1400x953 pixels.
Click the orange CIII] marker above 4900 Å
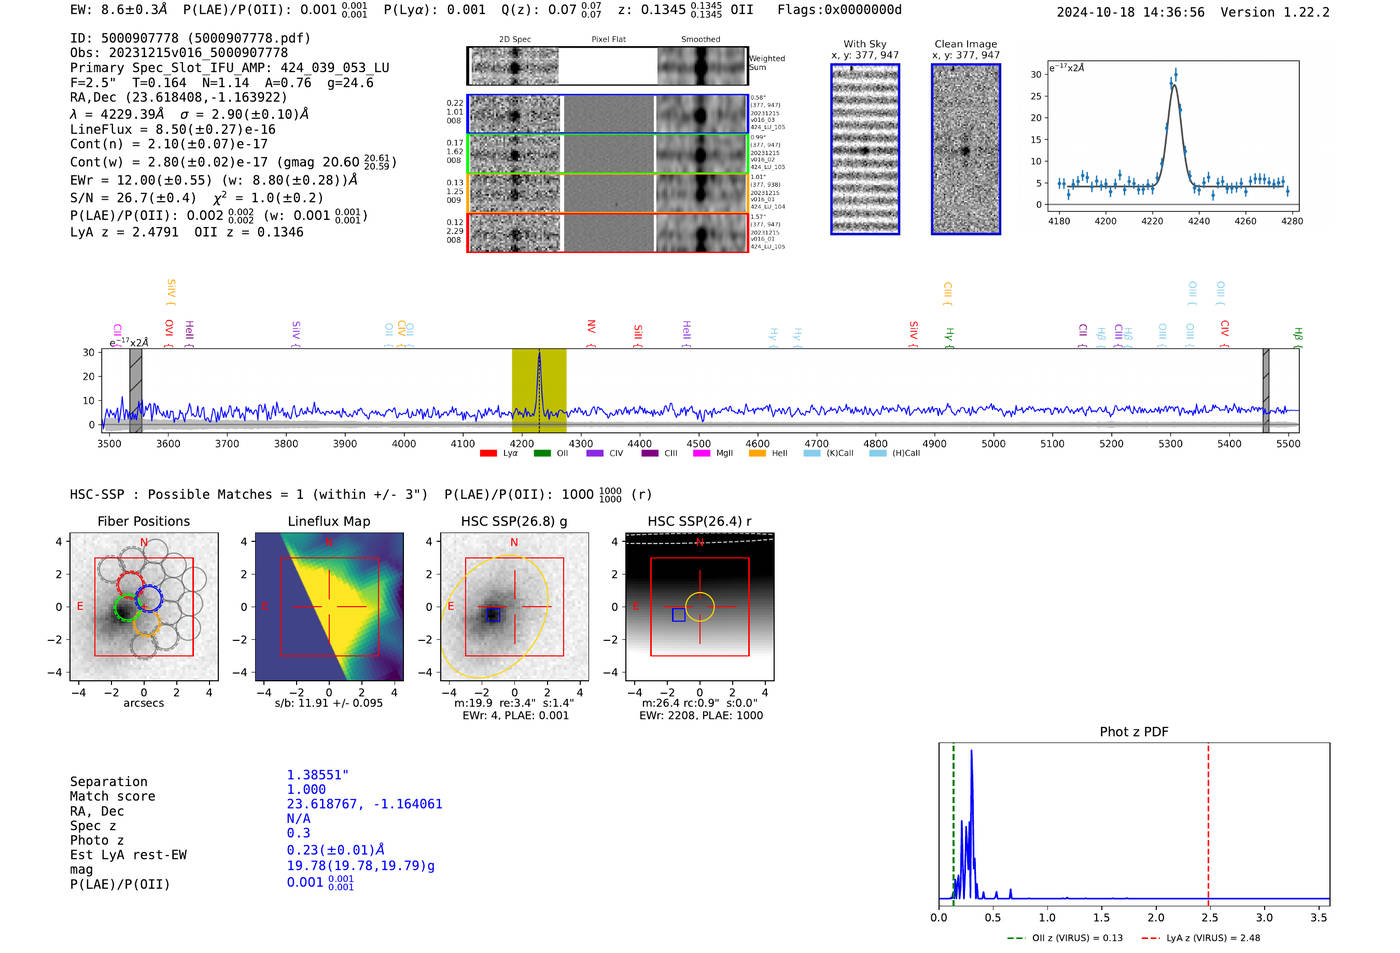947,293
